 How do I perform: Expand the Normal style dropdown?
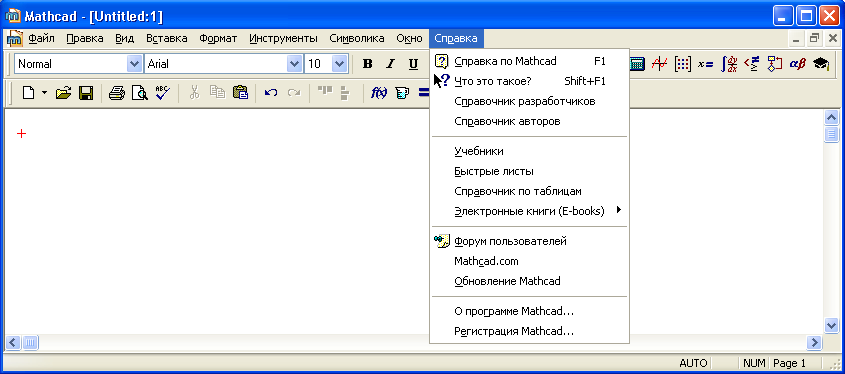tap(134, 64)
